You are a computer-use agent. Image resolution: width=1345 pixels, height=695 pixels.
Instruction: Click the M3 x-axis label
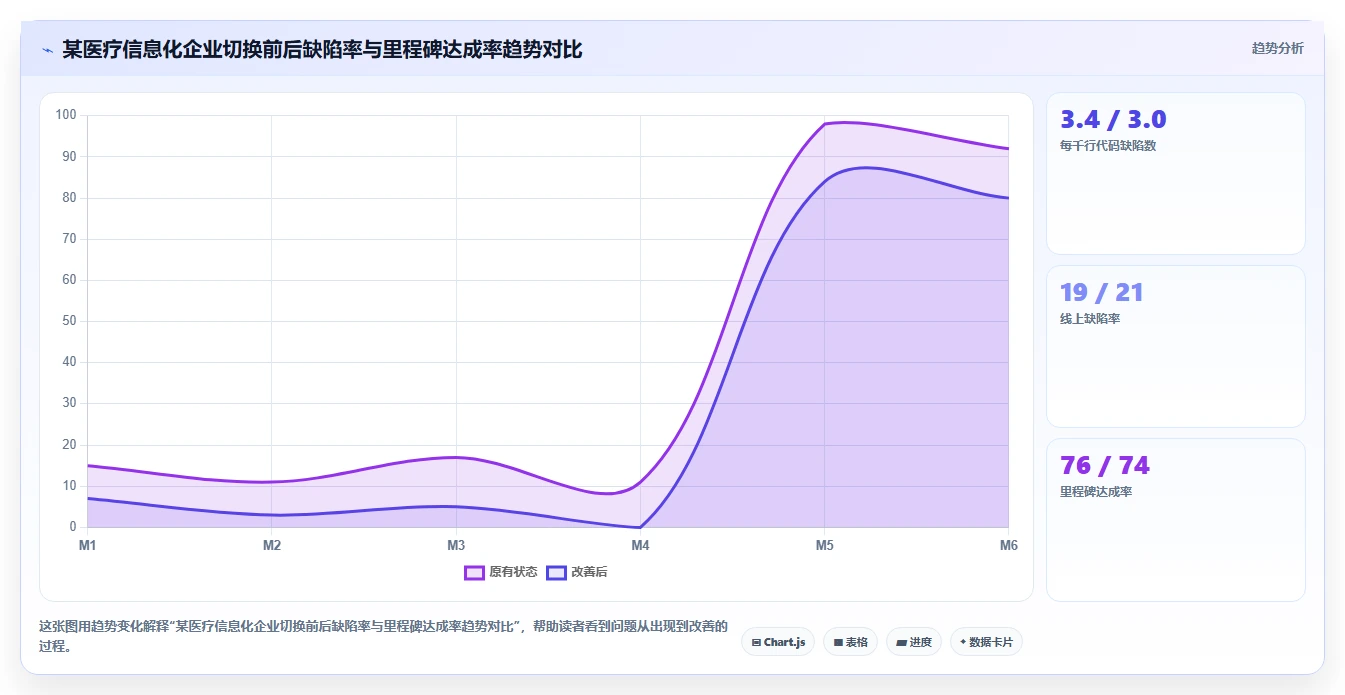[x=456, y=545]
